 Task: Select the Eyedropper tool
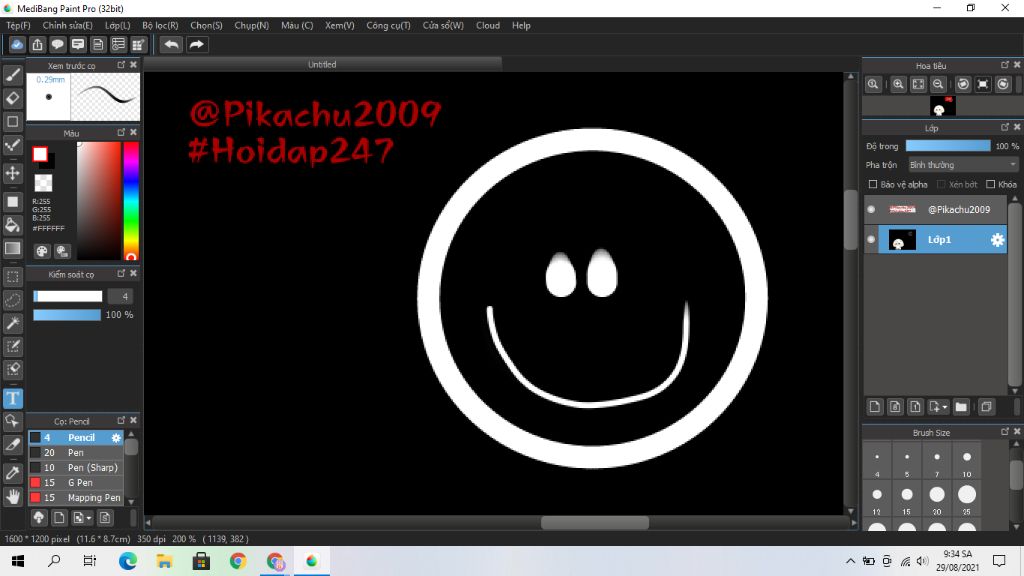(x=12, y=473)
